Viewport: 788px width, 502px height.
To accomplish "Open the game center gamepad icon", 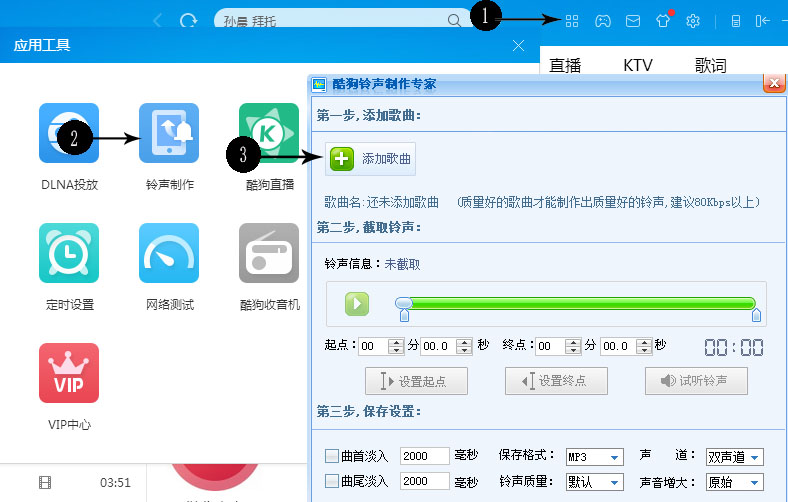I will pyautogui.click(x=603, y=21).
